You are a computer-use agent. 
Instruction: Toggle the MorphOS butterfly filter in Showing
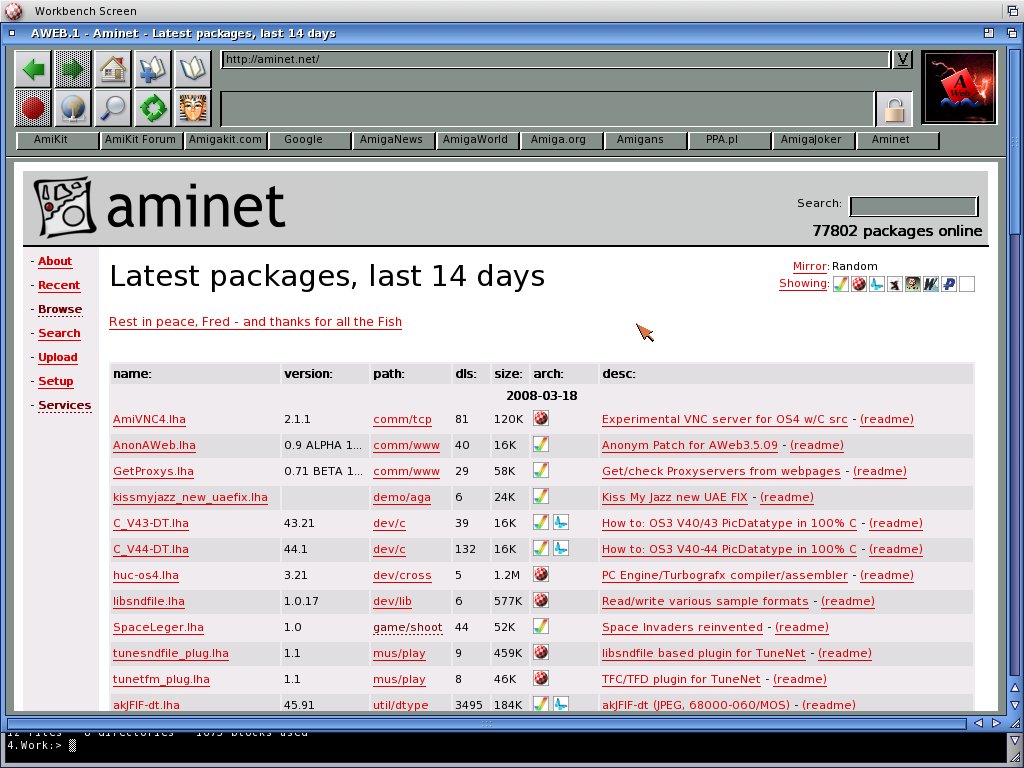876,284
